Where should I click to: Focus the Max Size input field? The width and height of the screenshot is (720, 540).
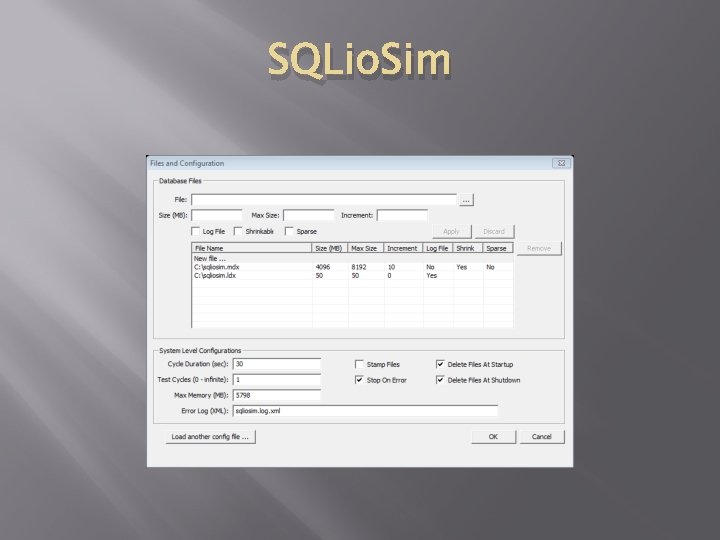tap(309, 215)
